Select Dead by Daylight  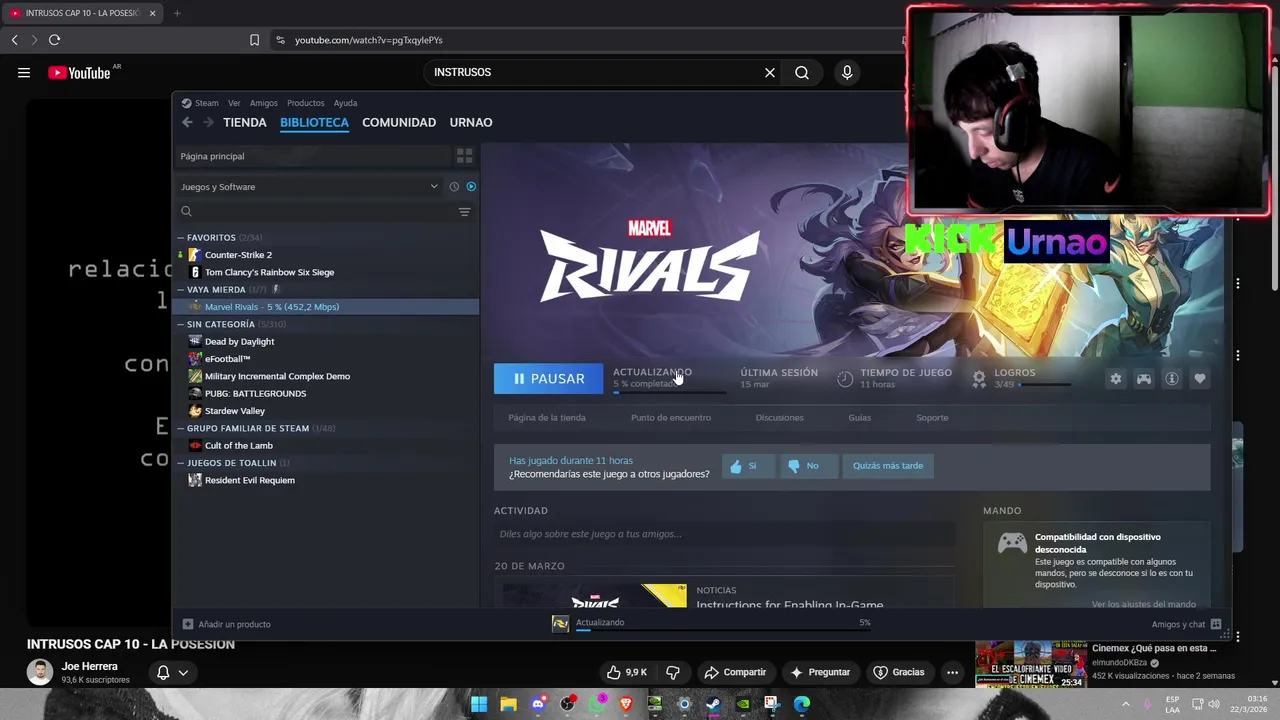239,342
